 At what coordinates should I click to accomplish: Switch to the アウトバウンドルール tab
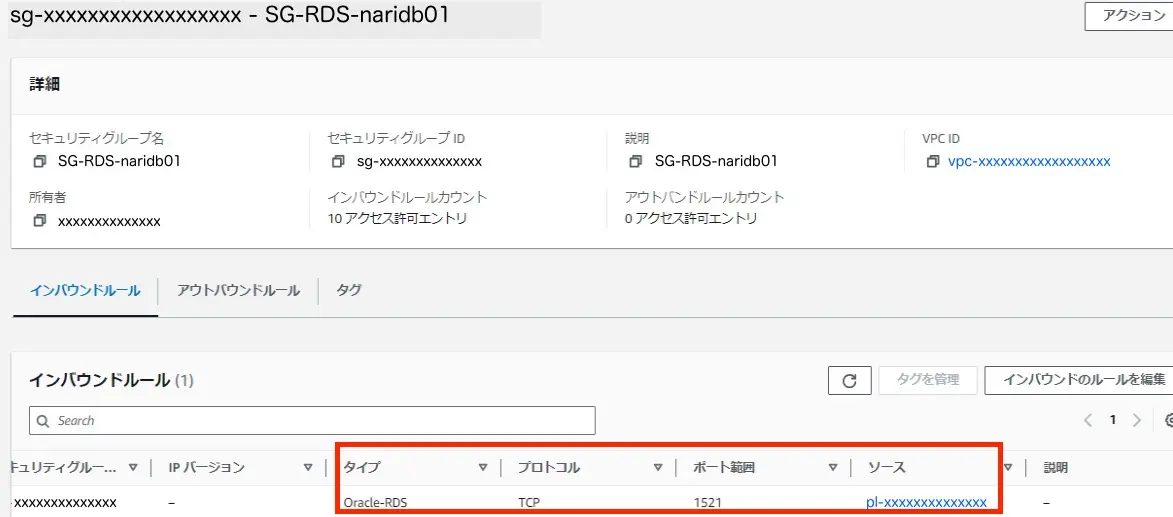point(238,291)
